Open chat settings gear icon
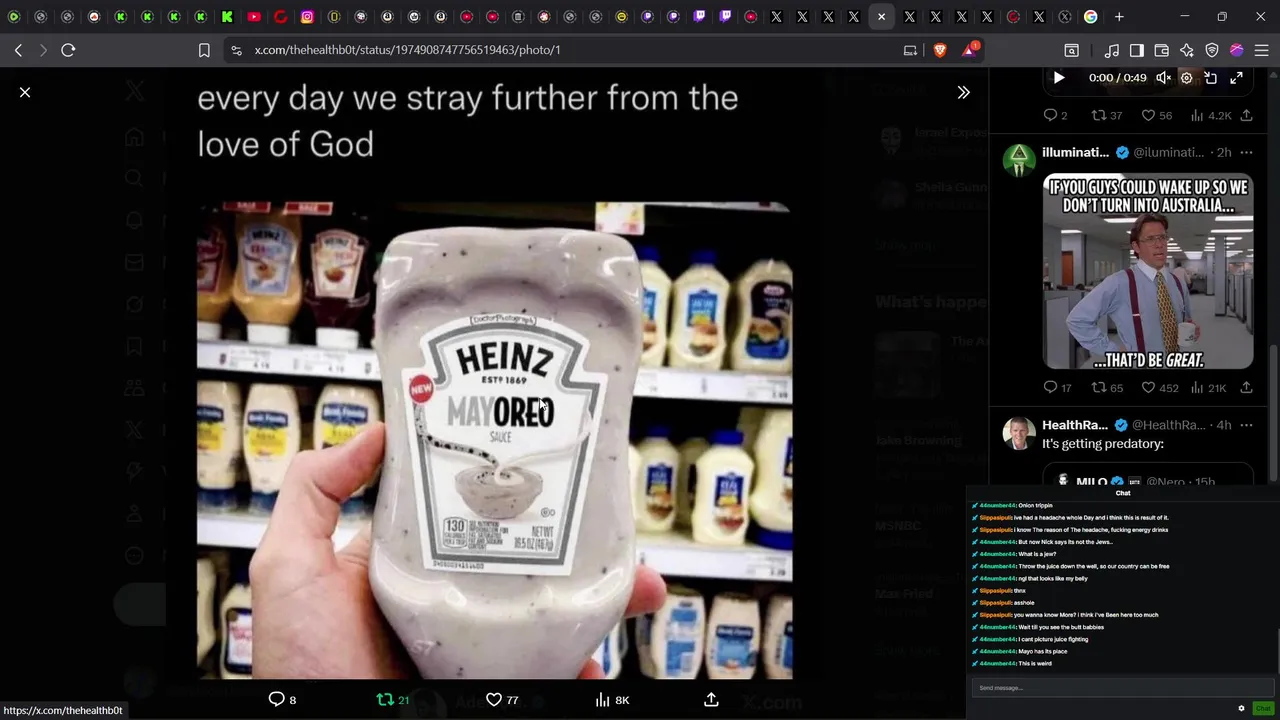Viewport: 1280px width, 720px height. pyautogui.click(x=1241, y=708)
